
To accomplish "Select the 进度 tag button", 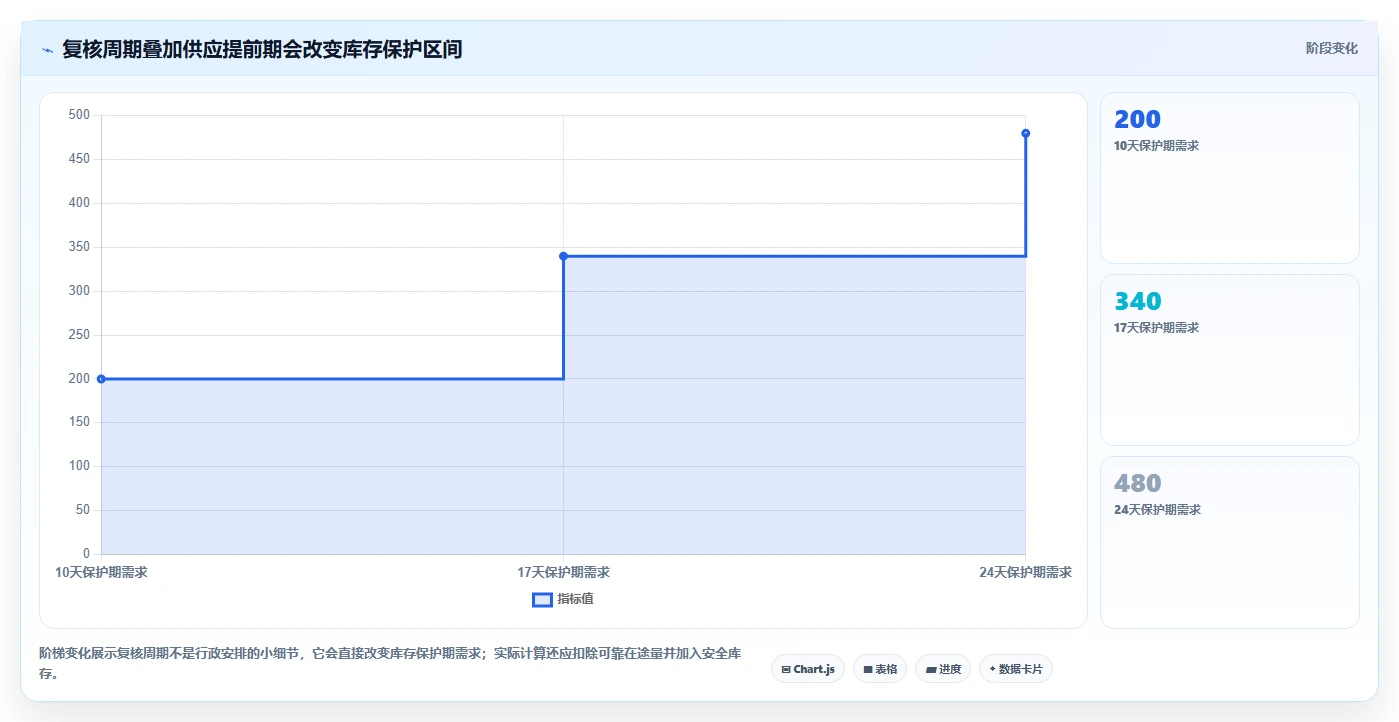I will point(943,669).
